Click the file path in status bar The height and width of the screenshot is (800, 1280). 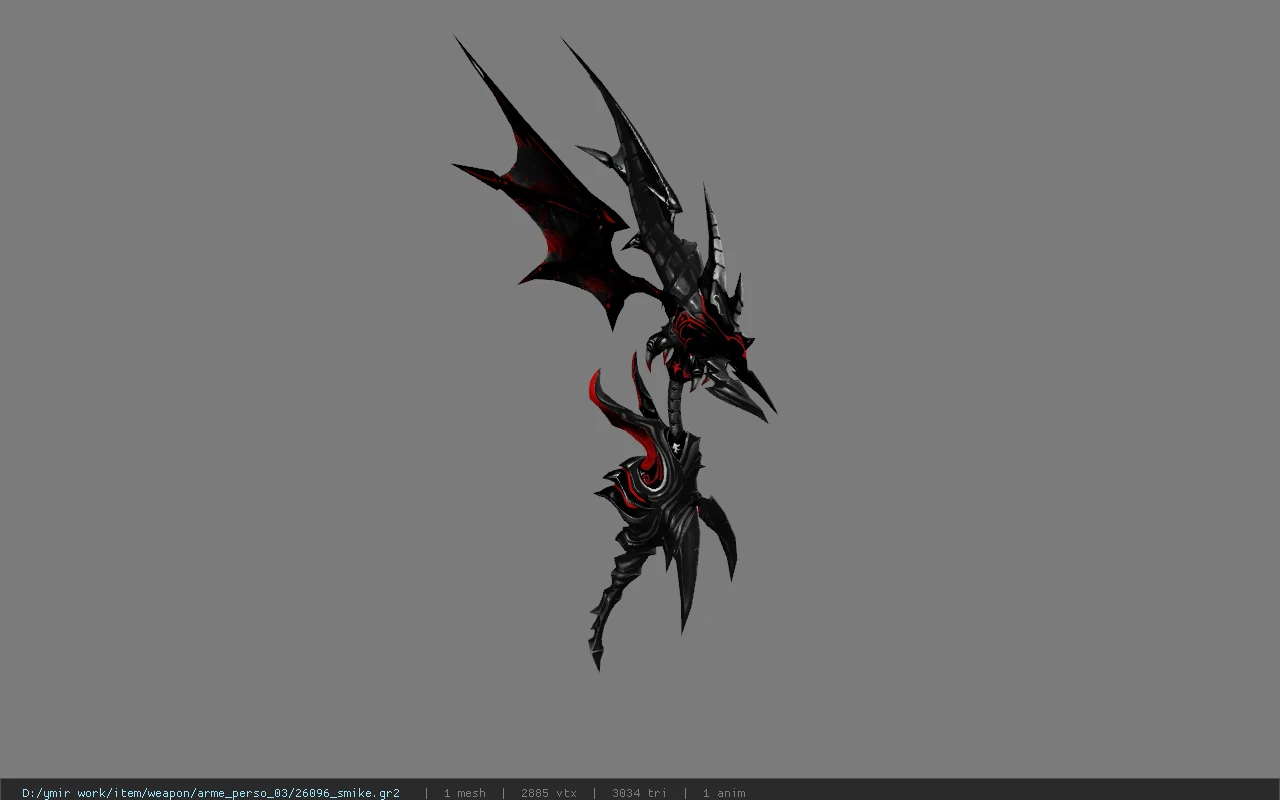coord(211,793)
